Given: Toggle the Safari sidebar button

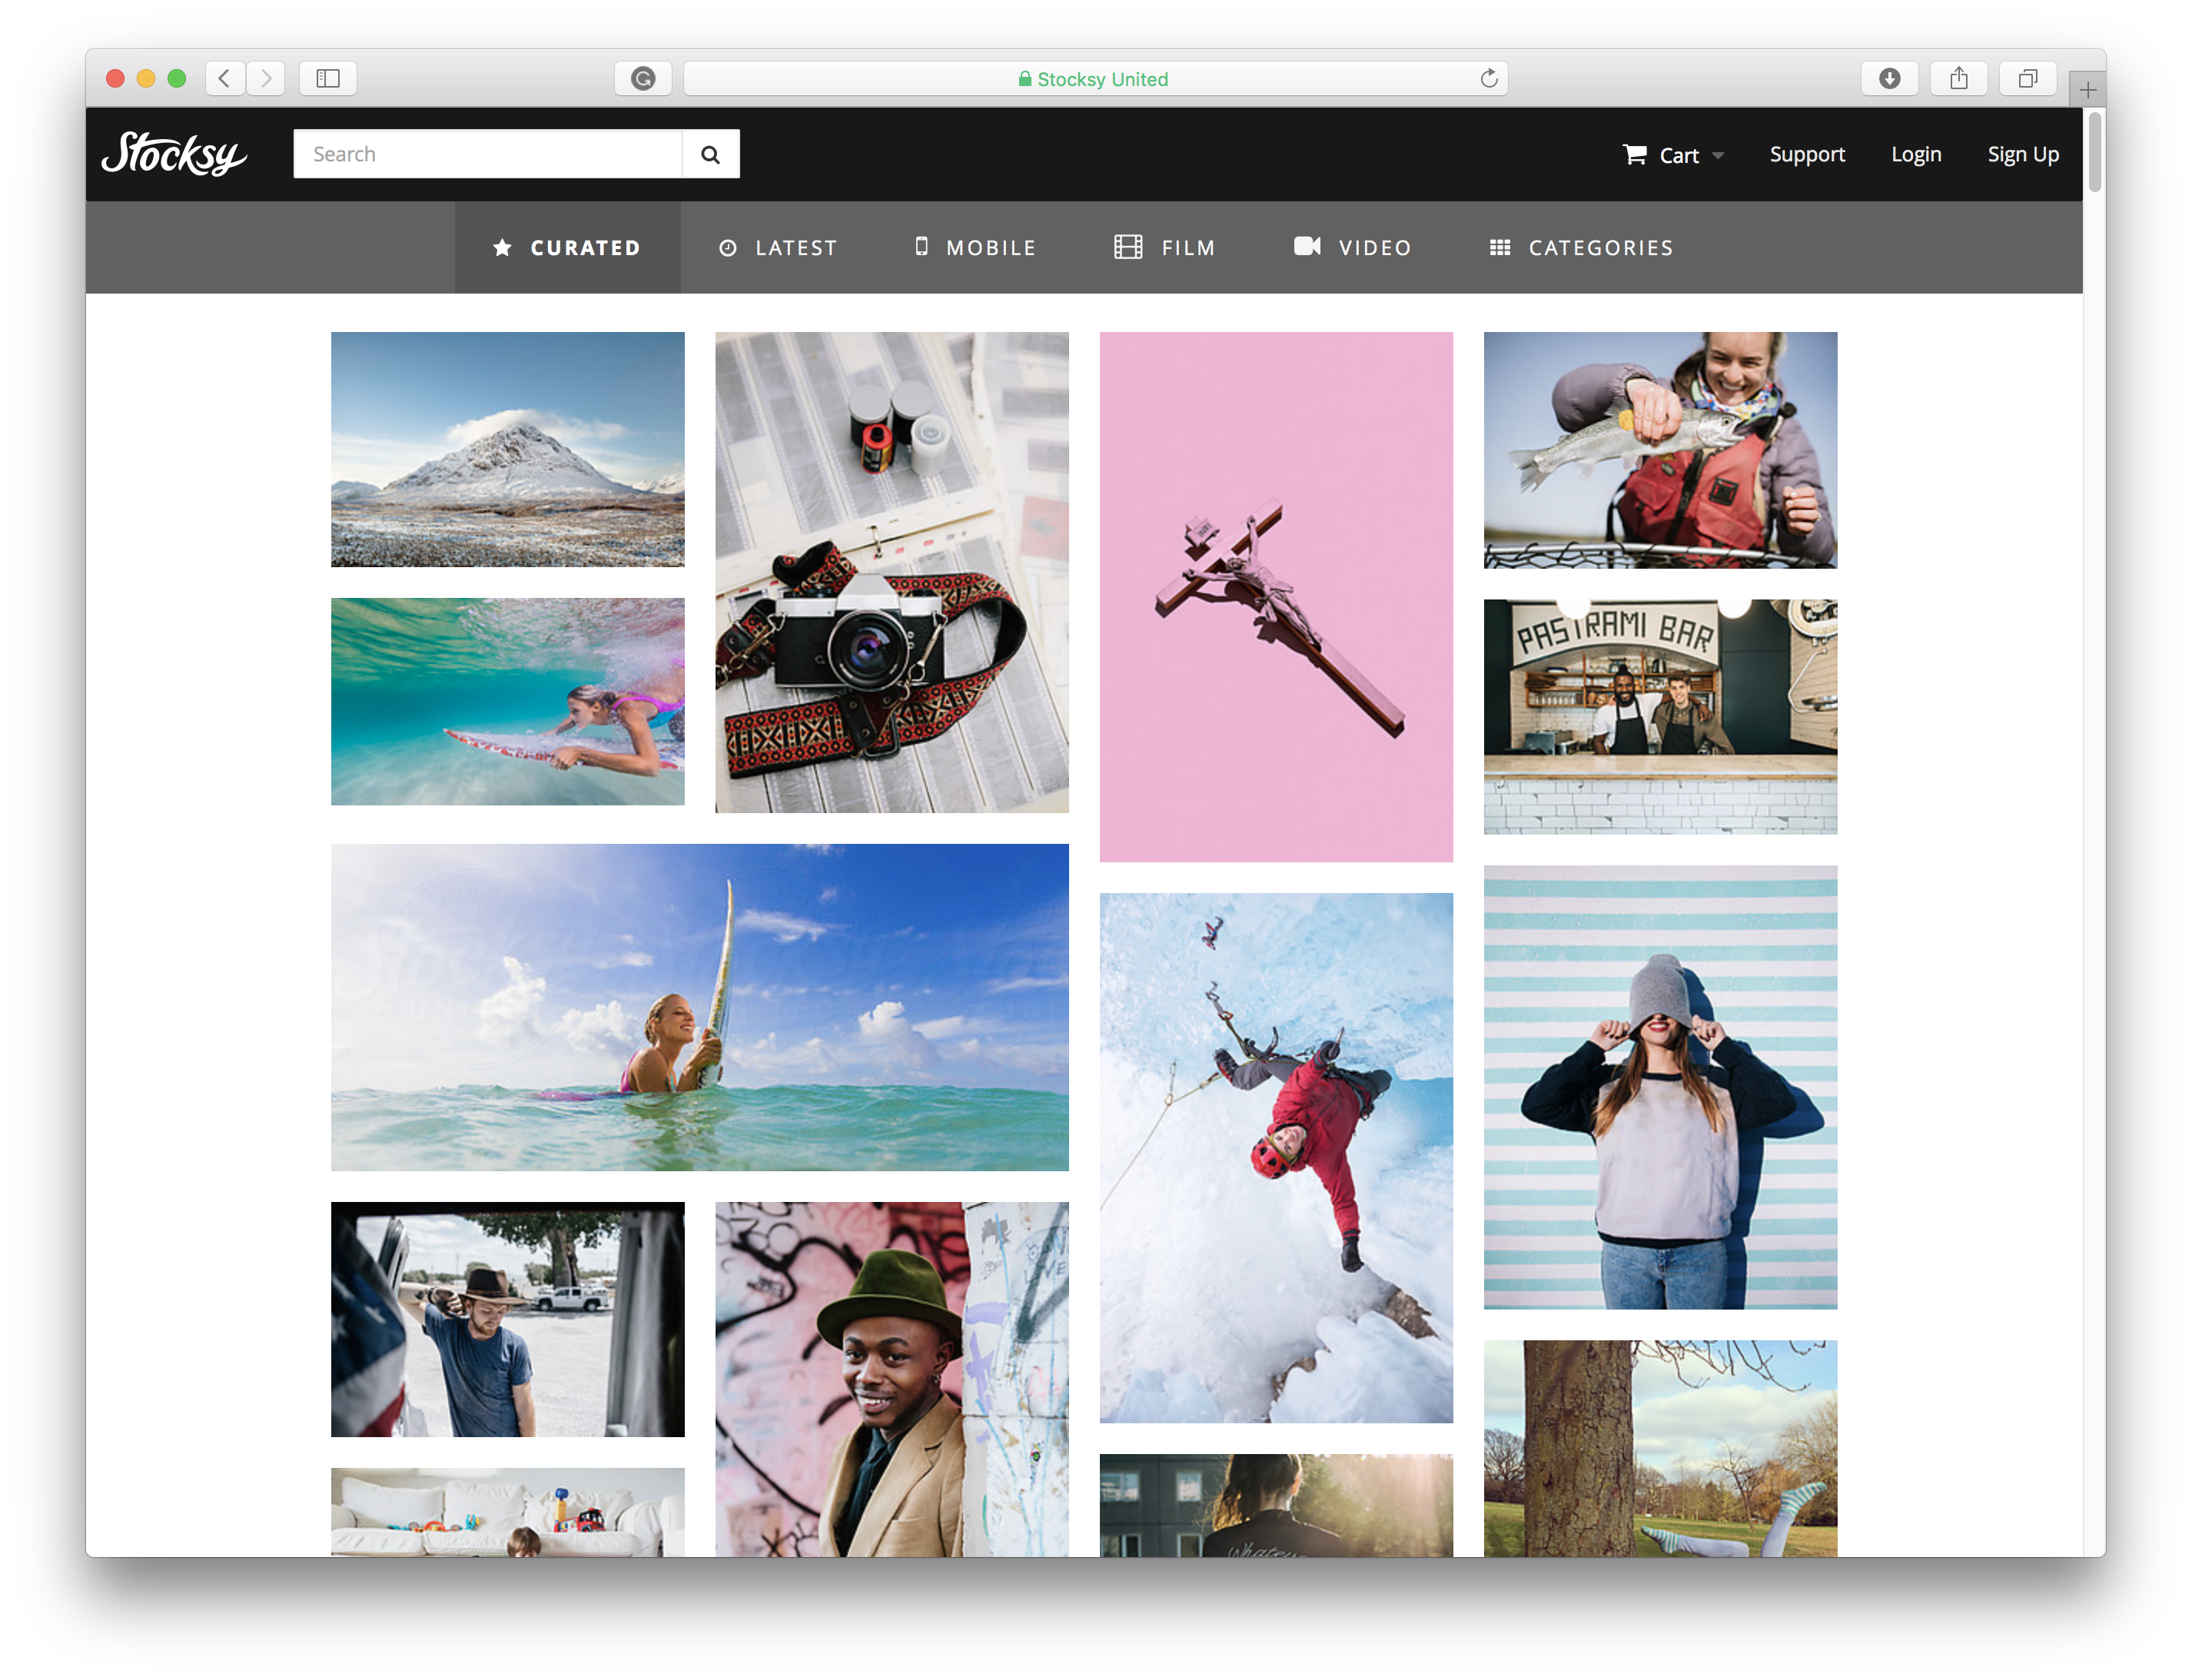Looking at the screenshot, I should click(x=328, y=78).
